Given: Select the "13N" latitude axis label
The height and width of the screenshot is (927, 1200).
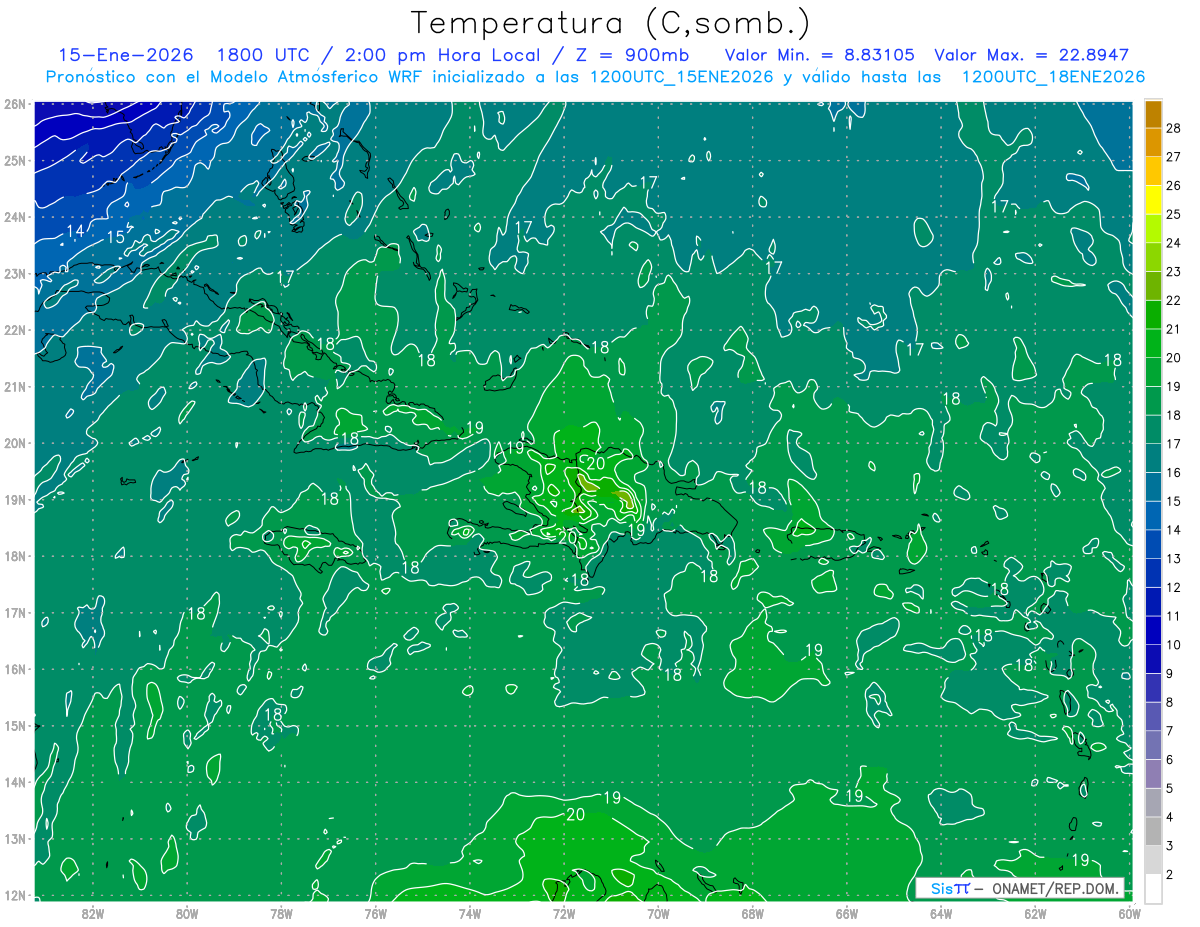Looking at the screenshot, I should pyautogui.click(x=14, y=838).
